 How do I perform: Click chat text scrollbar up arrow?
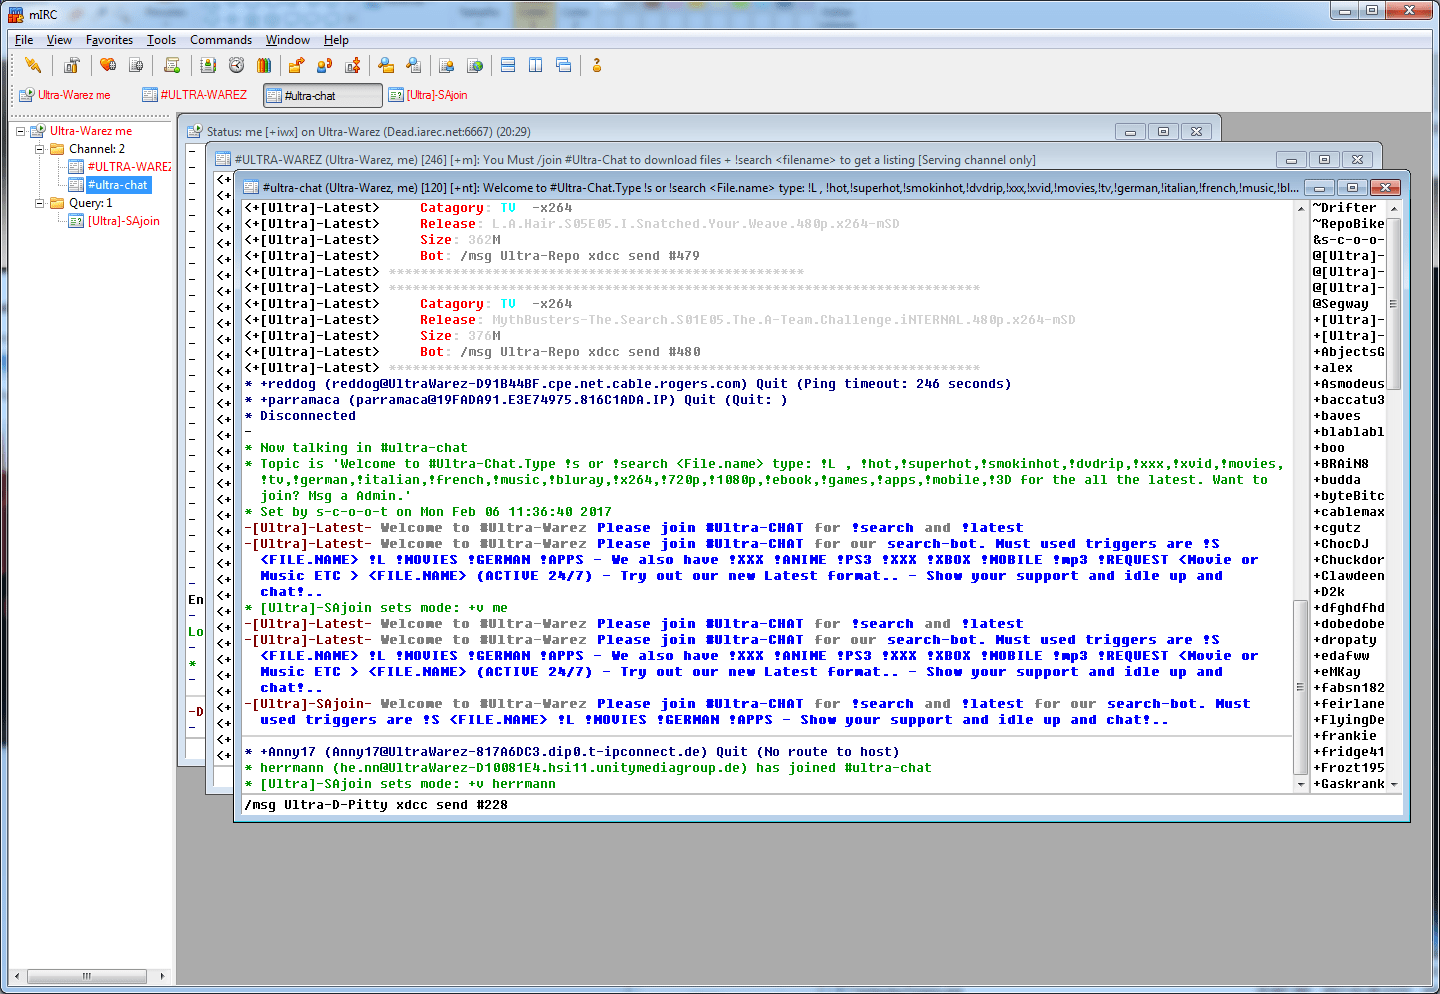coord(1301,208)
